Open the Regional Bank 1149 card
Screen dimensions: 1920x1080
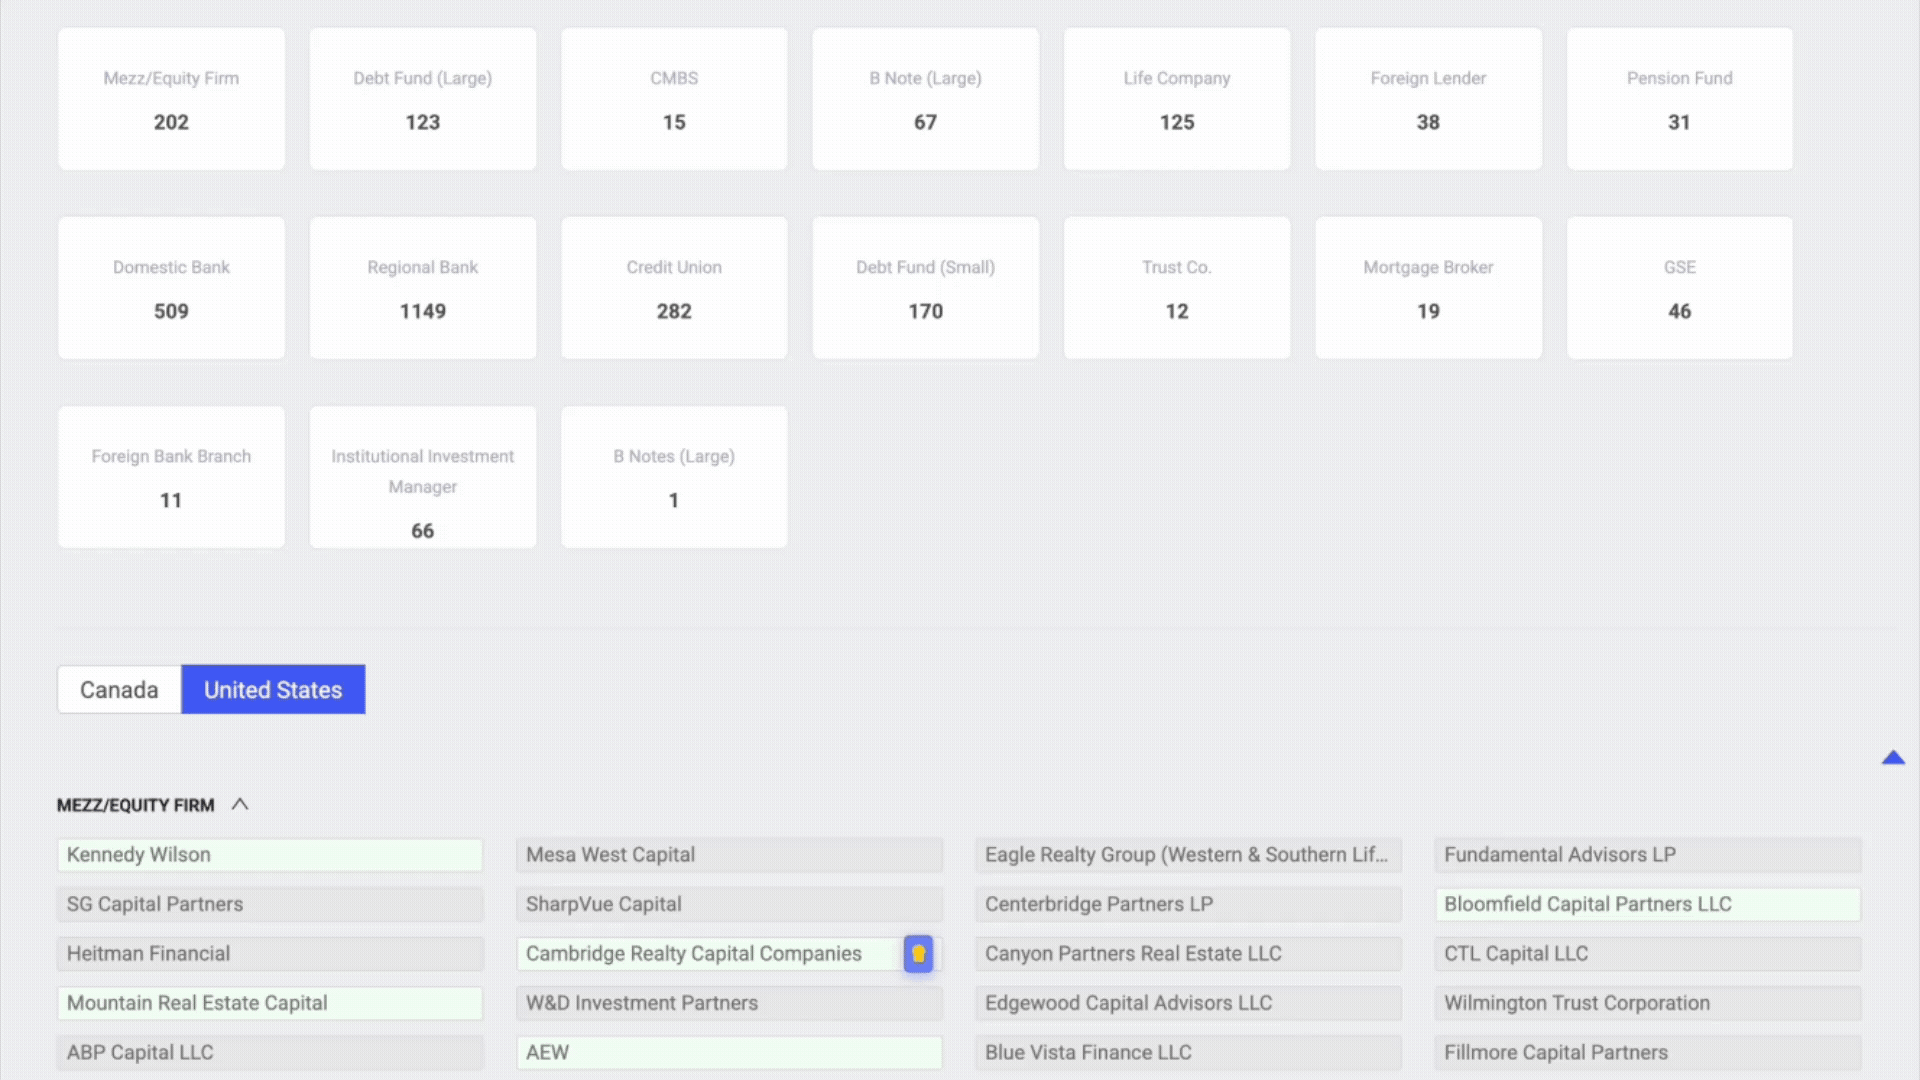[422, 288]
